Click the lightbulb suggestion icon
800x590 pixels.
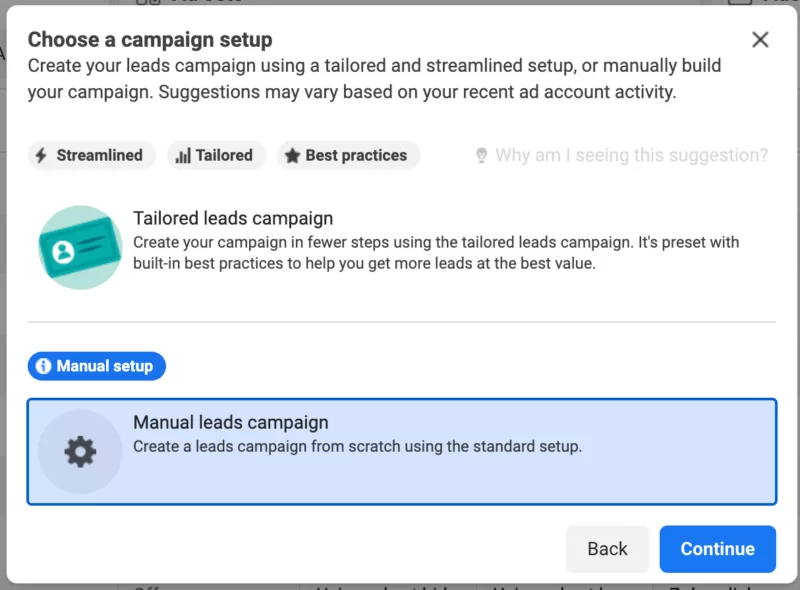482,155
